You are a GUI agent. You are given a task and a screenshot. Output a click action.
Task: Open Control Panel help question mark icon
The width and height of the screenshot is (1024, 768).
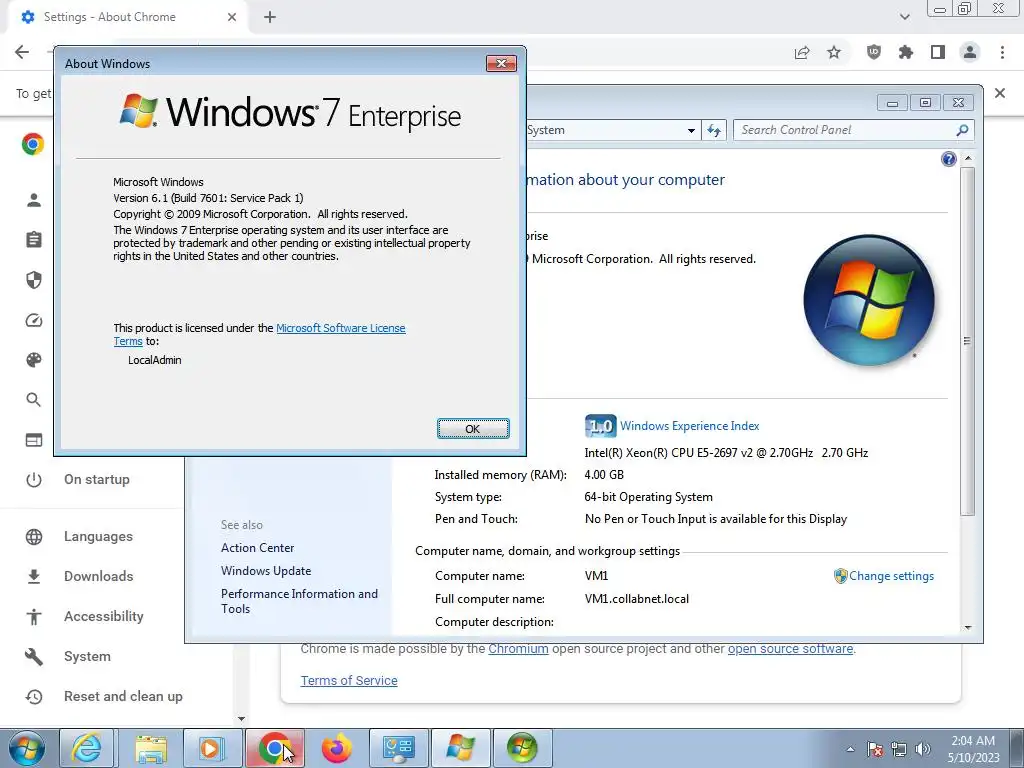[948, 159]
